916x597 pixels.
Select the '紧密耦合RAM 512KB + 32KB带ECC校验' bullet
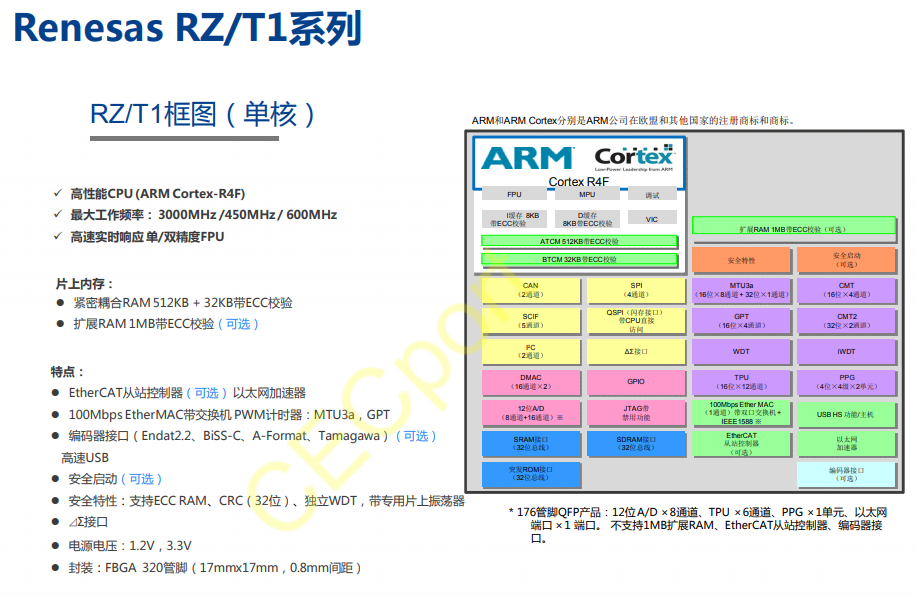click(183, 303)
